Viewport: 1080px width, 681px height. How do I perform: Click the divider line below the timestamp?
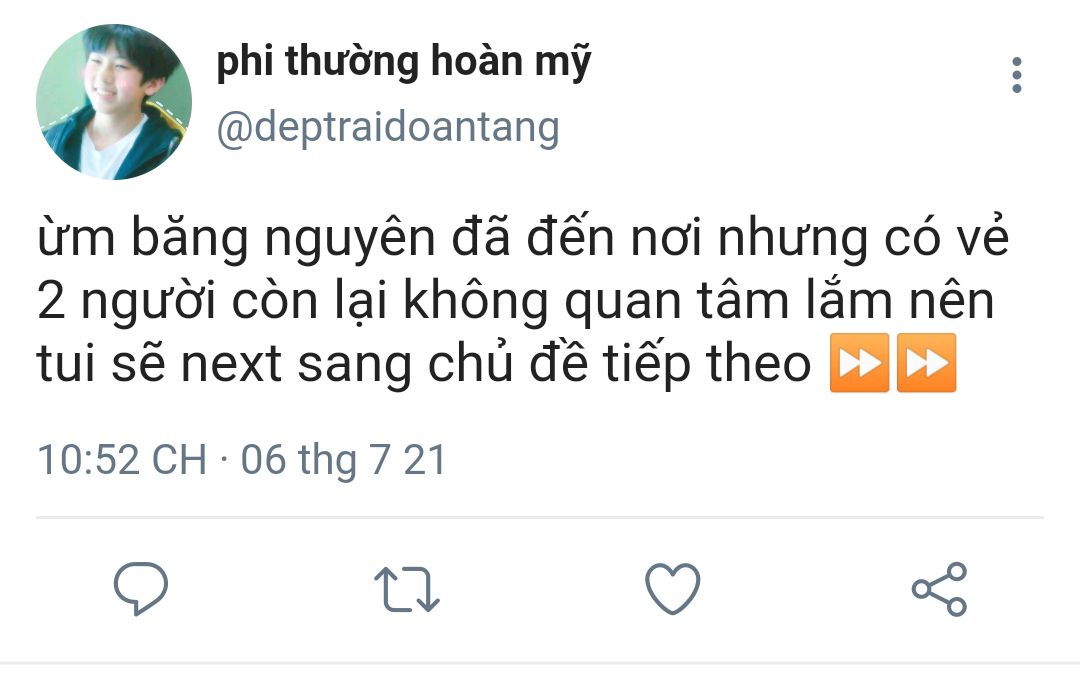pos(540,516)
